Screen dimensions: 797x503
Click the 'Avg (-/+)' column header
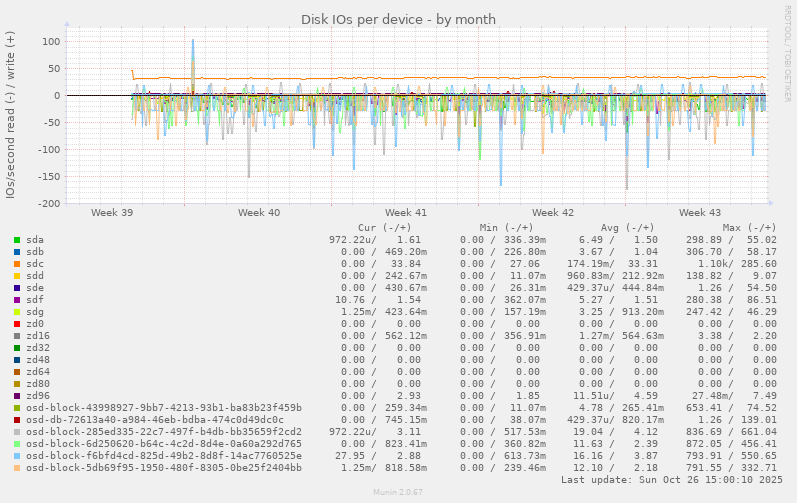pos(621,228)
